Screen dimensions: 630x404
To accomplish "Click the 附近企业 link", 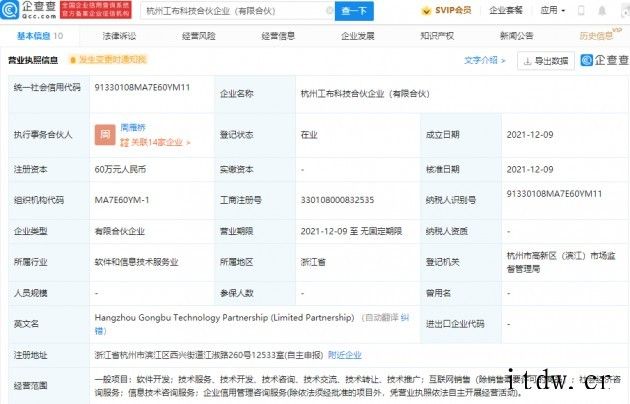I will click(x=344, y=355).
